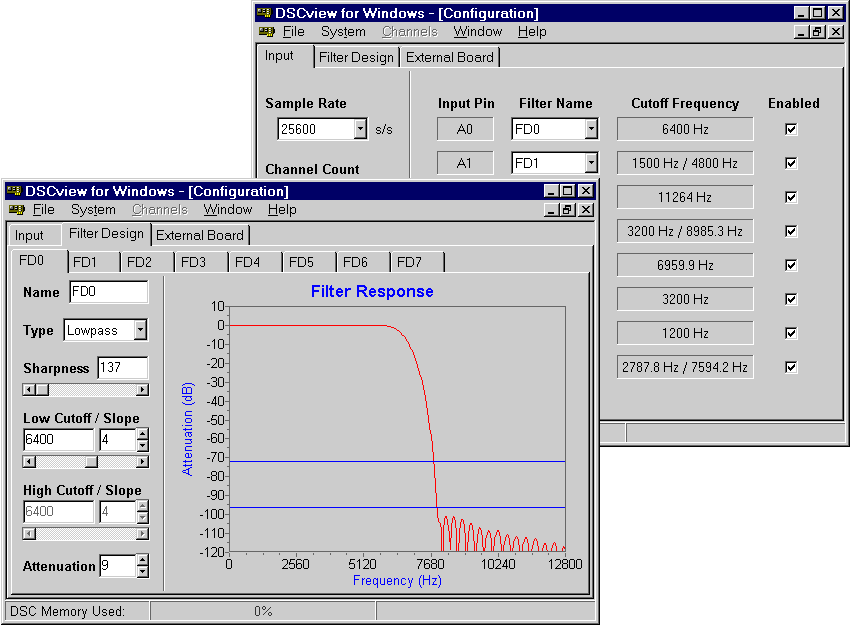This screenshot has width=850, height=625.
Task: Increase Low Cutoff slope with up arrow
Action: [143, 434]
